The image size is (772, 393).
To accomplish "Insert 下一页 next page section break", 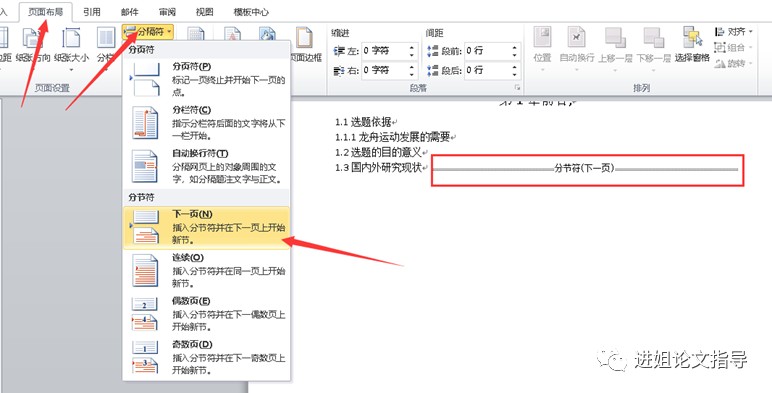I will coord(206,228).
